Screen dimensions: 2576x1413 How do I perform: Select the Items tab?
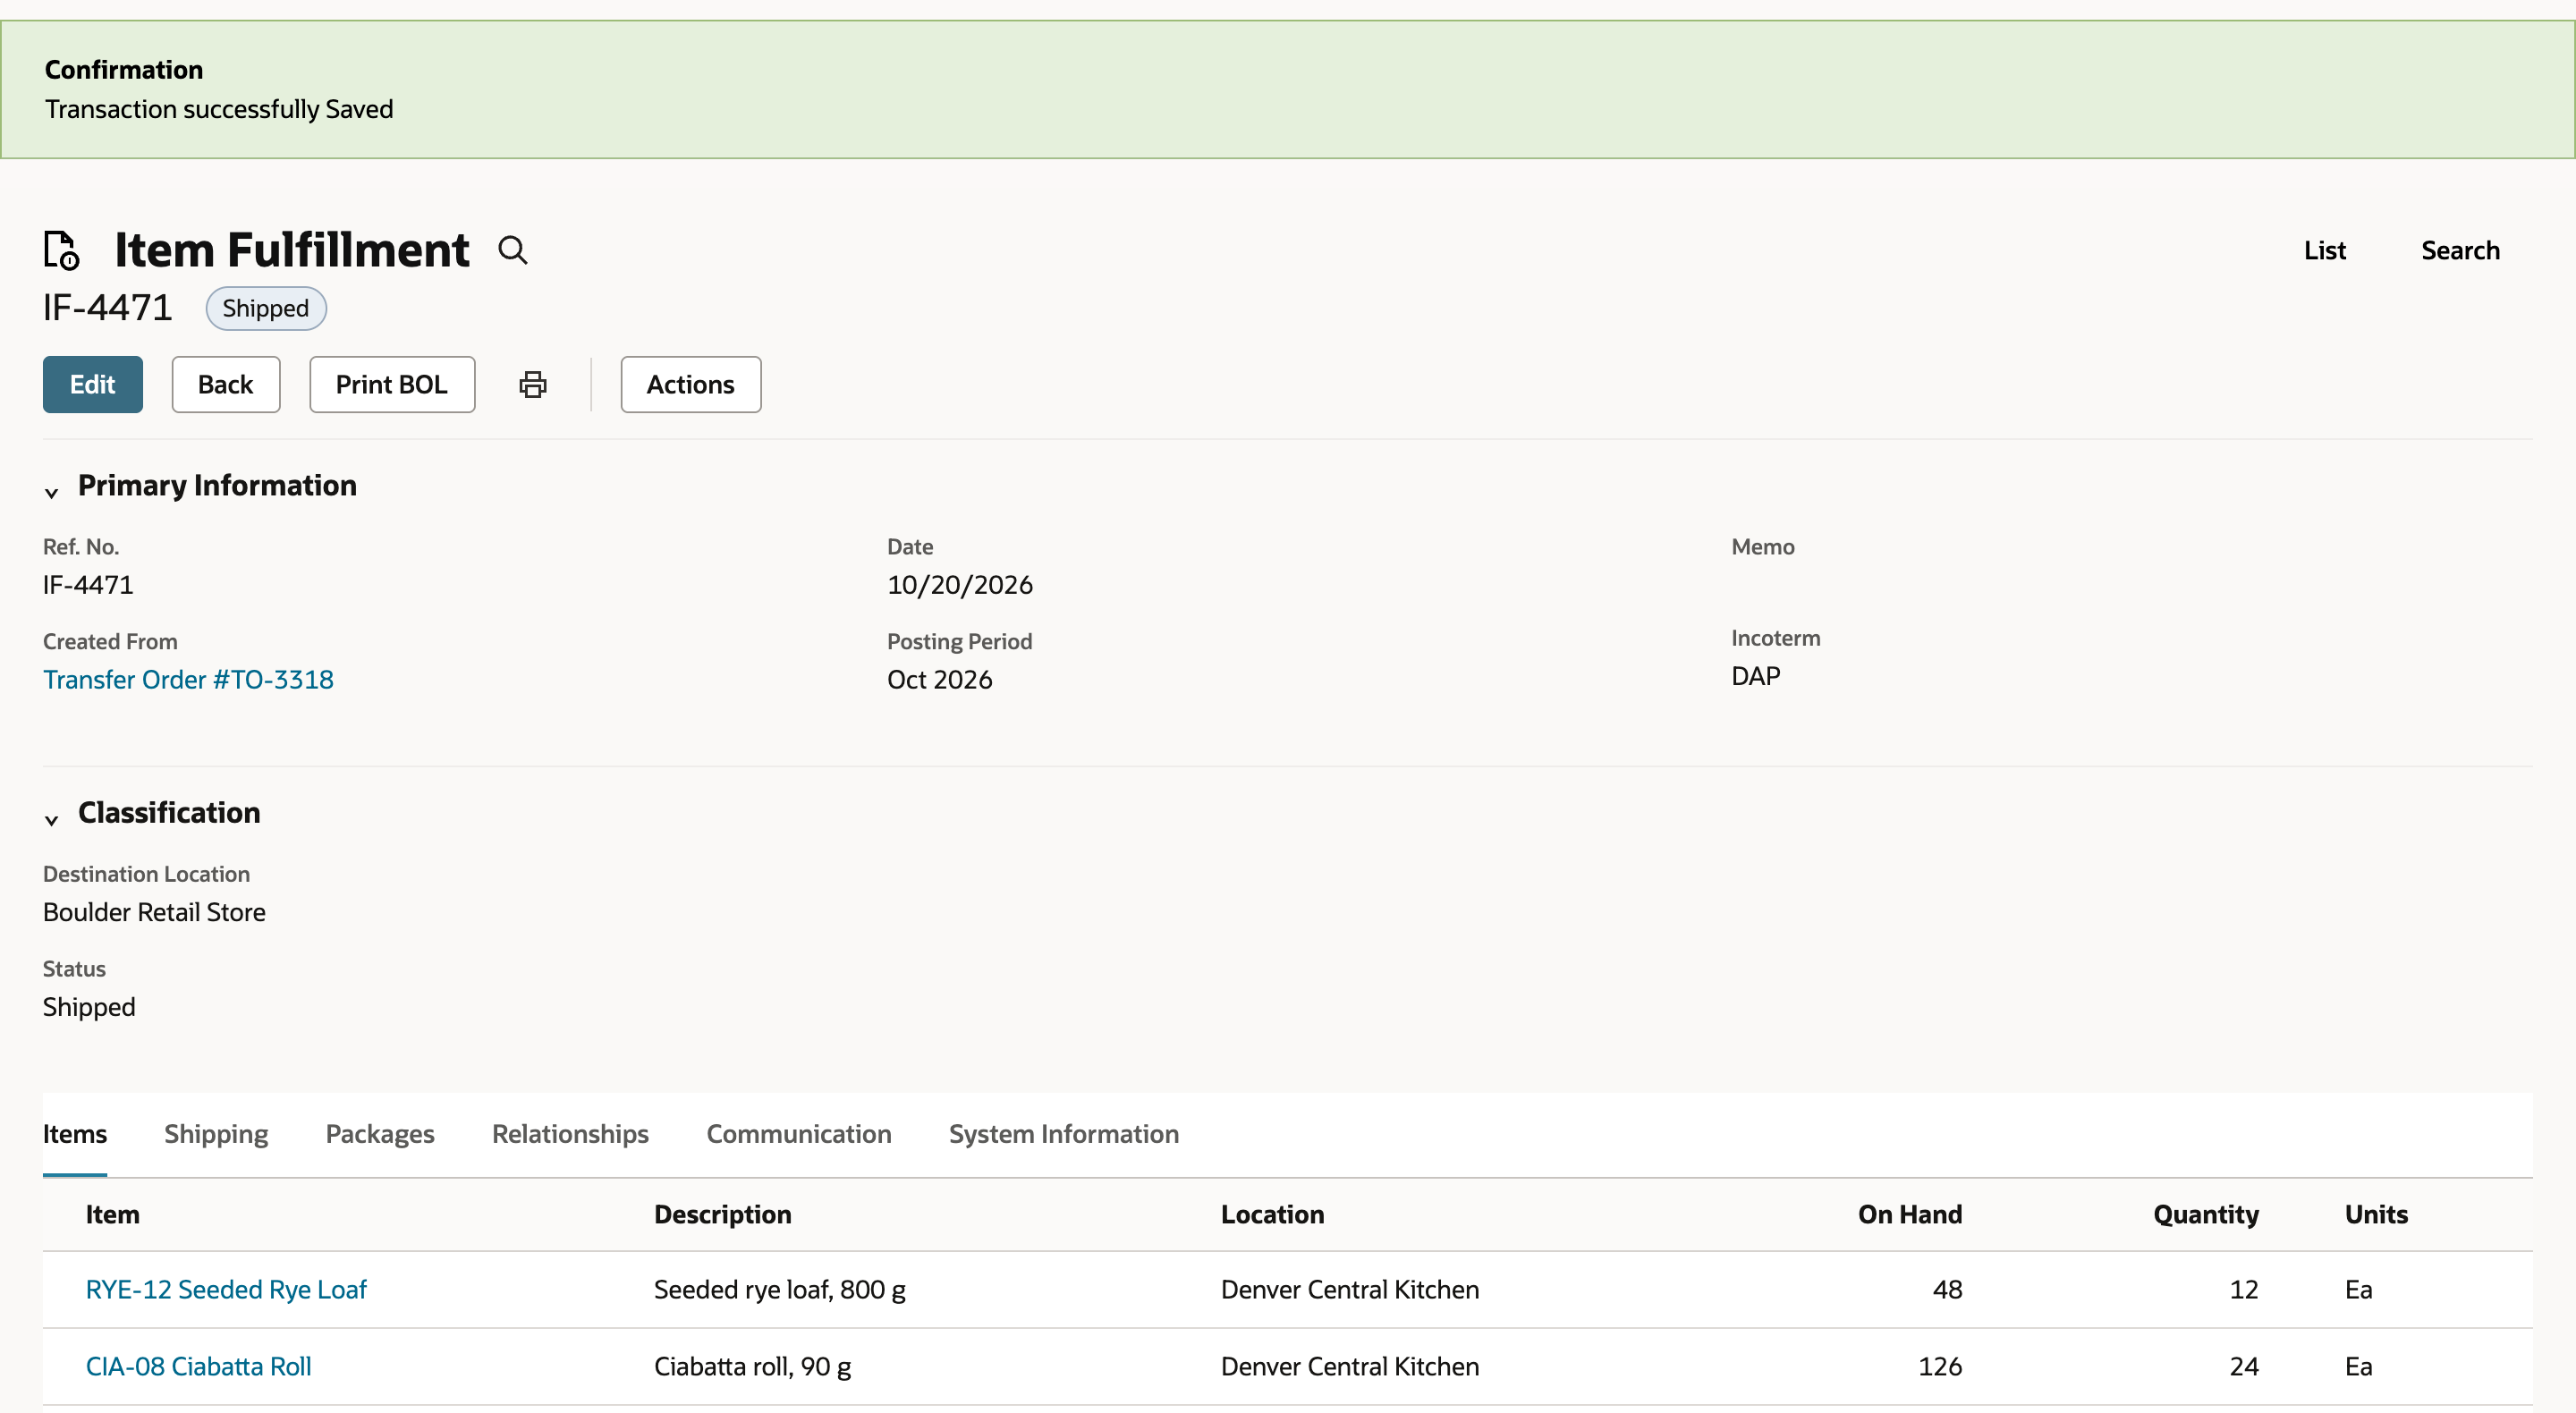75,1134
